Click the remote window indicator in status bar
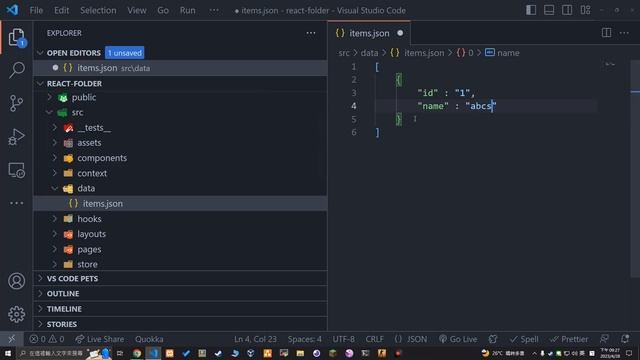 pos(11,339)
